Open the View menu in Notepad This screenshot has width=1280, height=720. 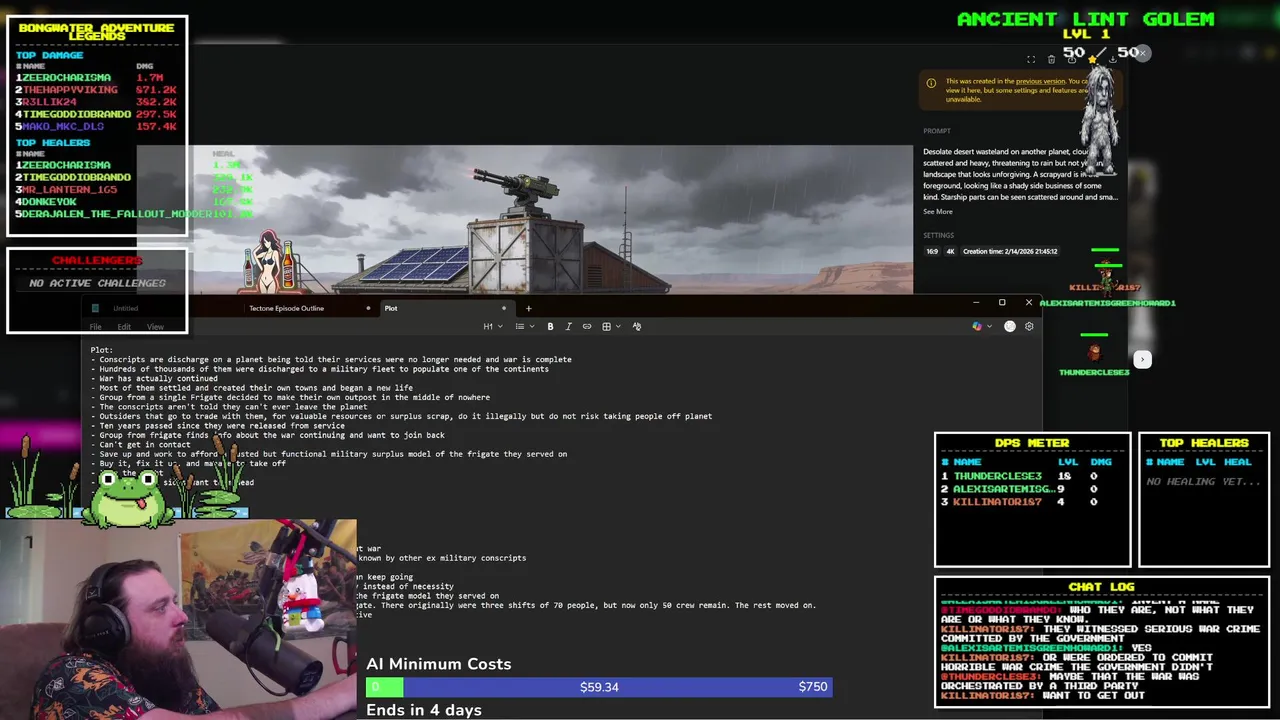[x=155, y=327]
